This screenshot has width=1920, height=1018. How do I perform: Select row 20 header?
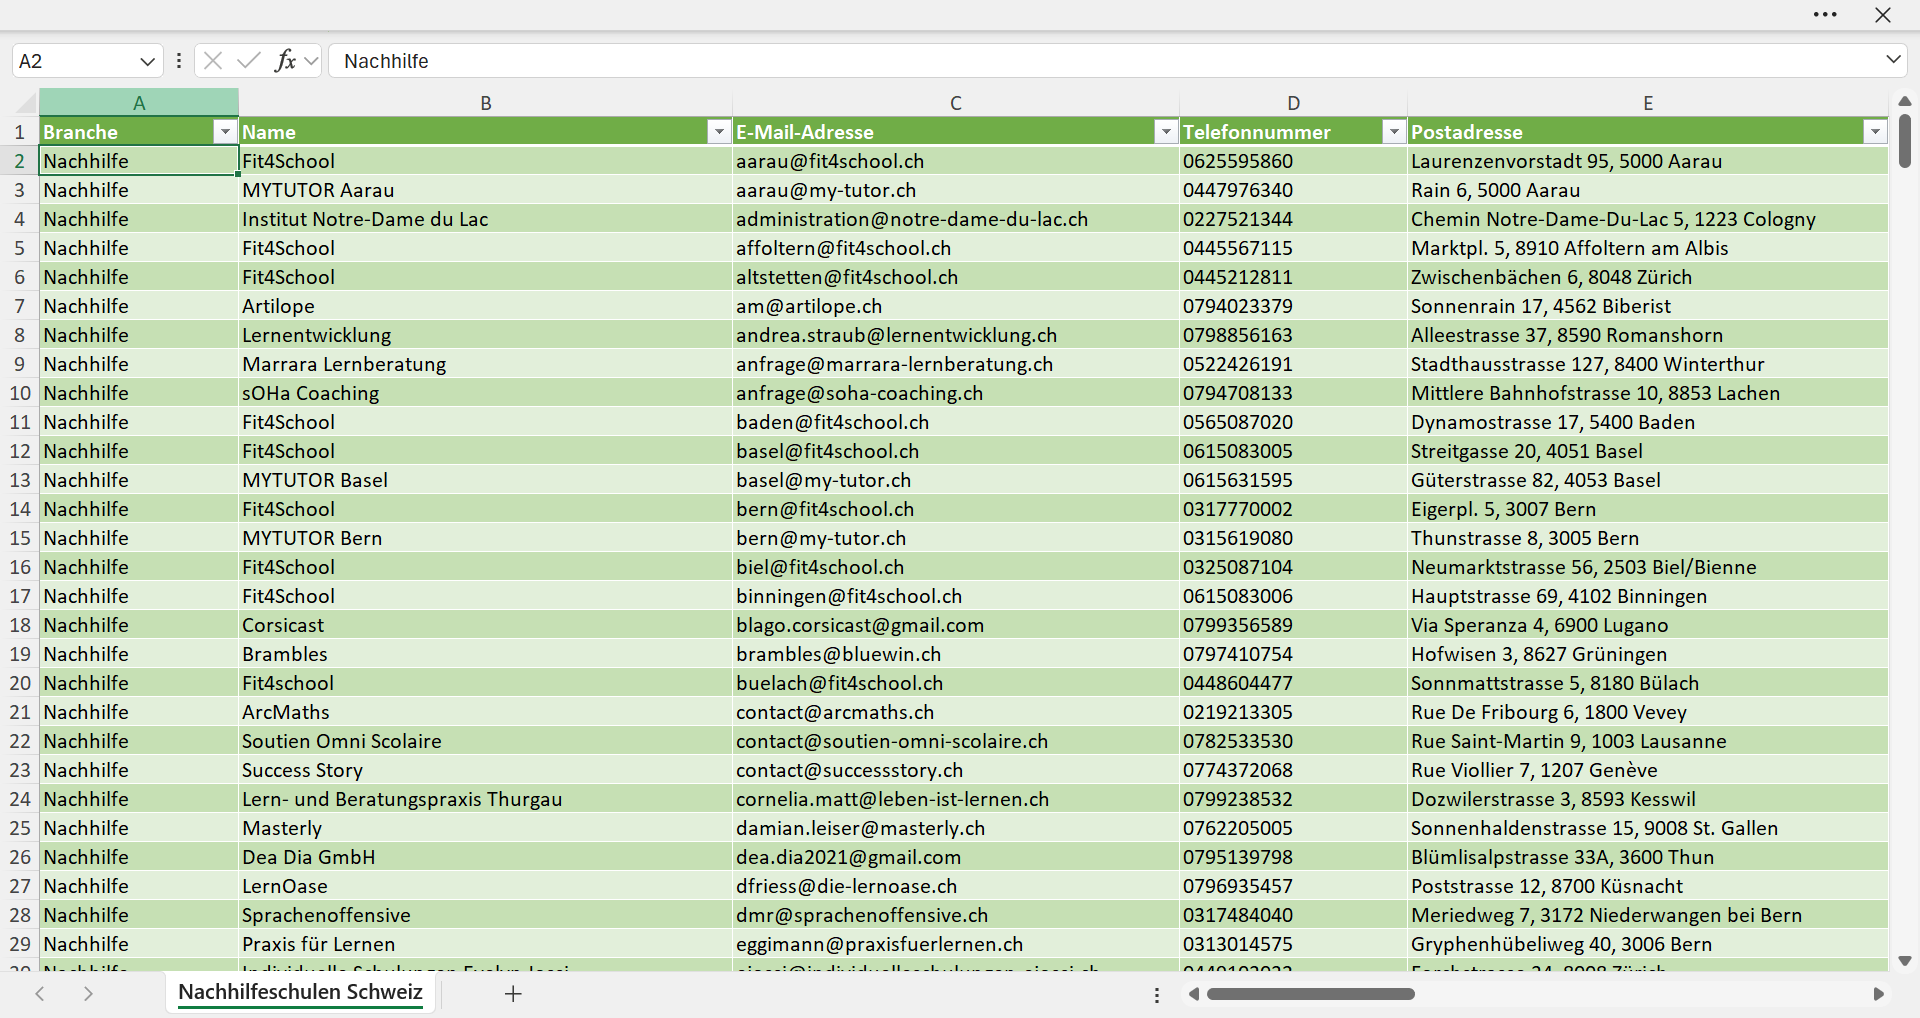[x=19, y=683]
